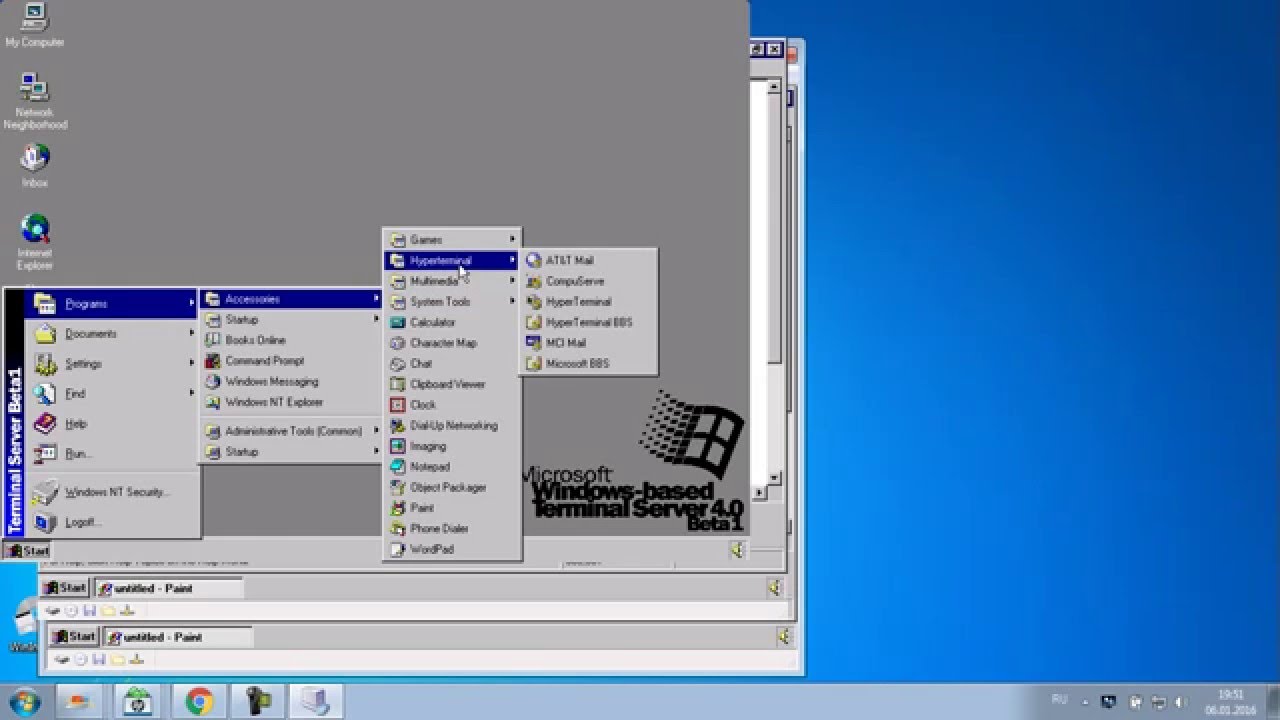Open Network Neighborhood desktop icon
This screenshot has width=1280, height=720.
click(x=34, y=101)
